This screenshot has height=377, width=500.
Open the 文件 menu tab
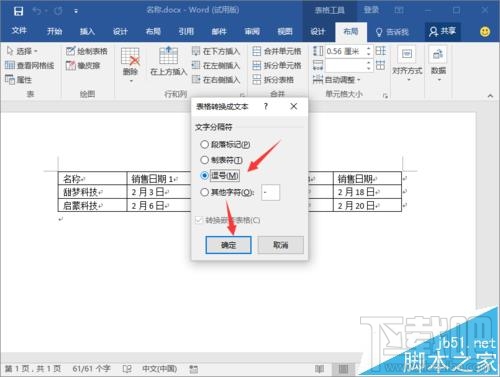19,31
